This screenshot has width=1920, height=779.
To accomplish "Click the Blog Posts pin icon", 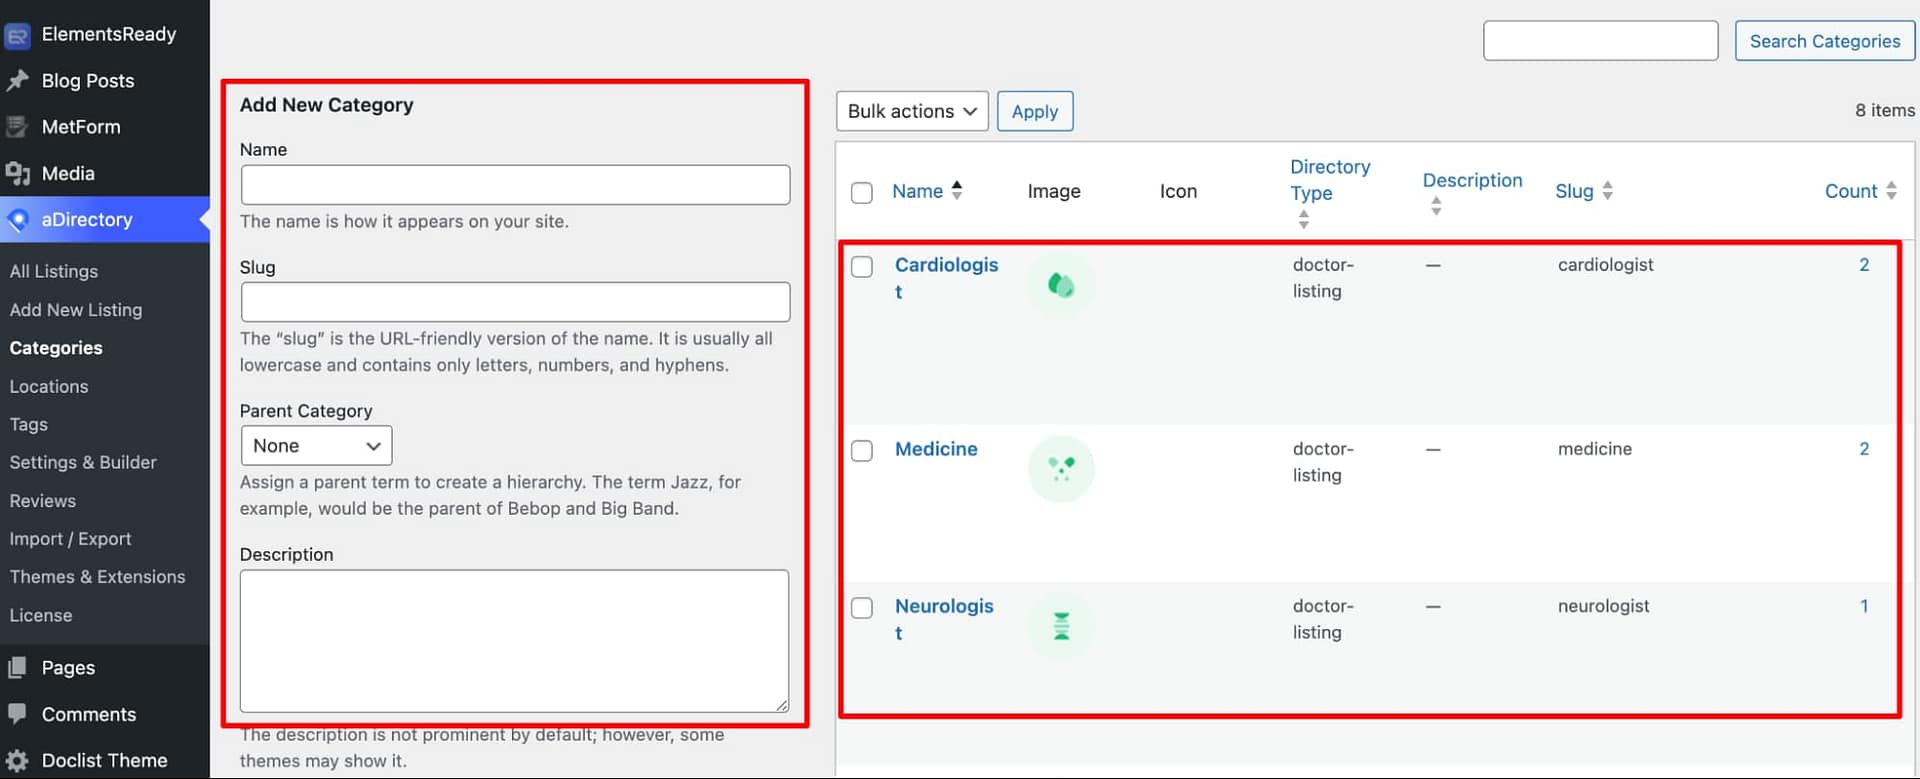I will click(17, 81).
